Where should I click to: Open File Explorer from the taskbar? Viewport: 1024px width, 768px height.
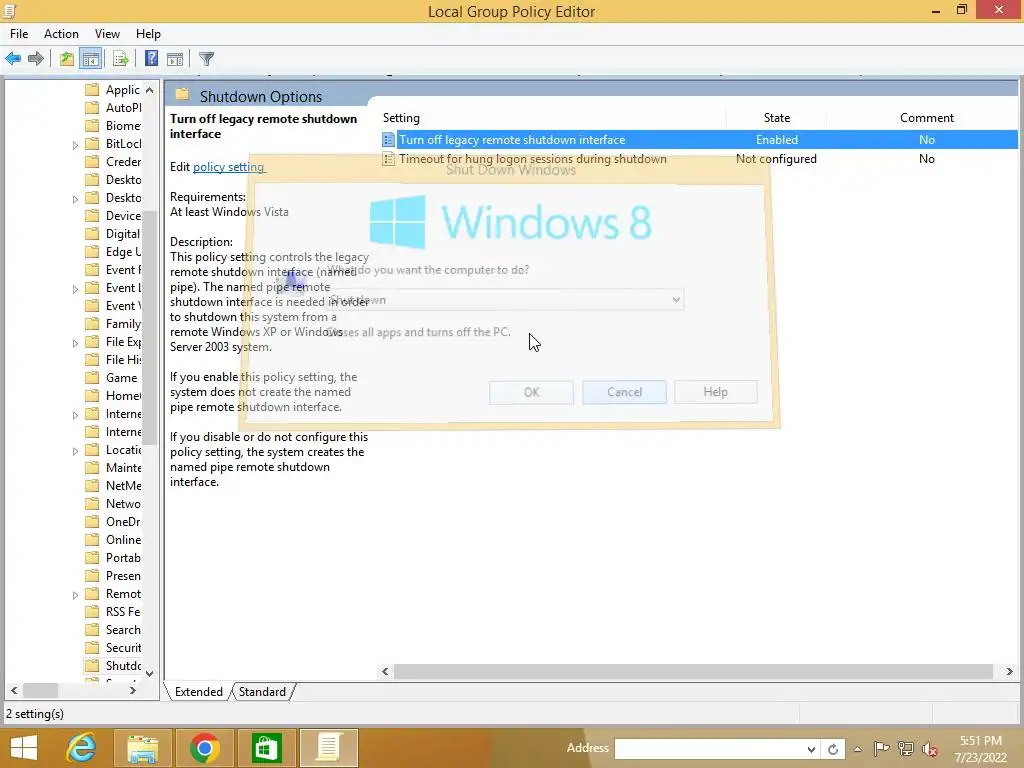point(143,748)
